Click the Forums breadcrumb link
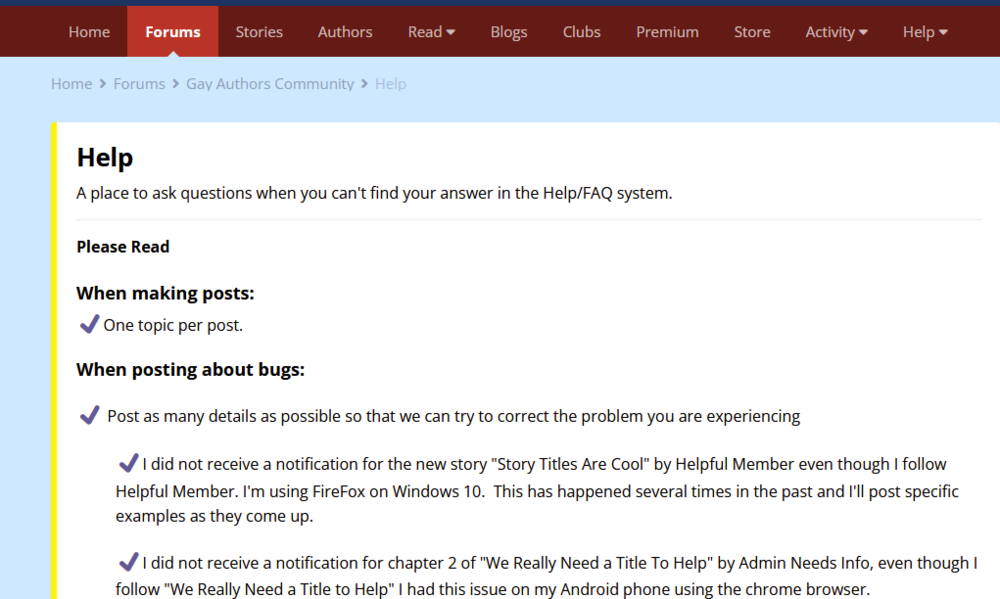 pyautogui.click(x=139, y=84)
